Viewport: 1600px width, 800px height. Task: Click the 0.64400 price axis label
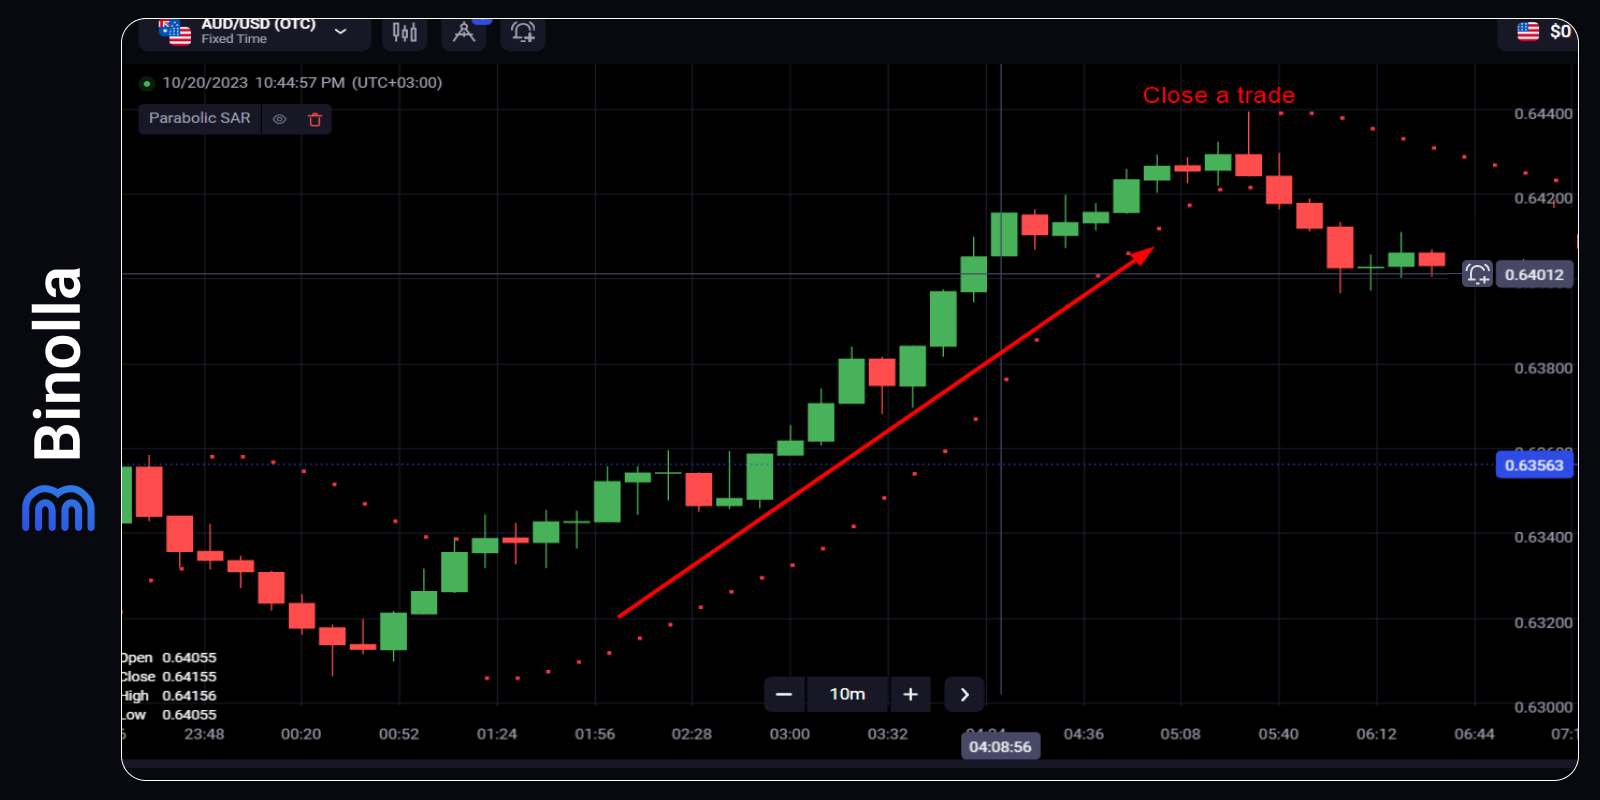pyautogui.click(x=1543, y=114)
